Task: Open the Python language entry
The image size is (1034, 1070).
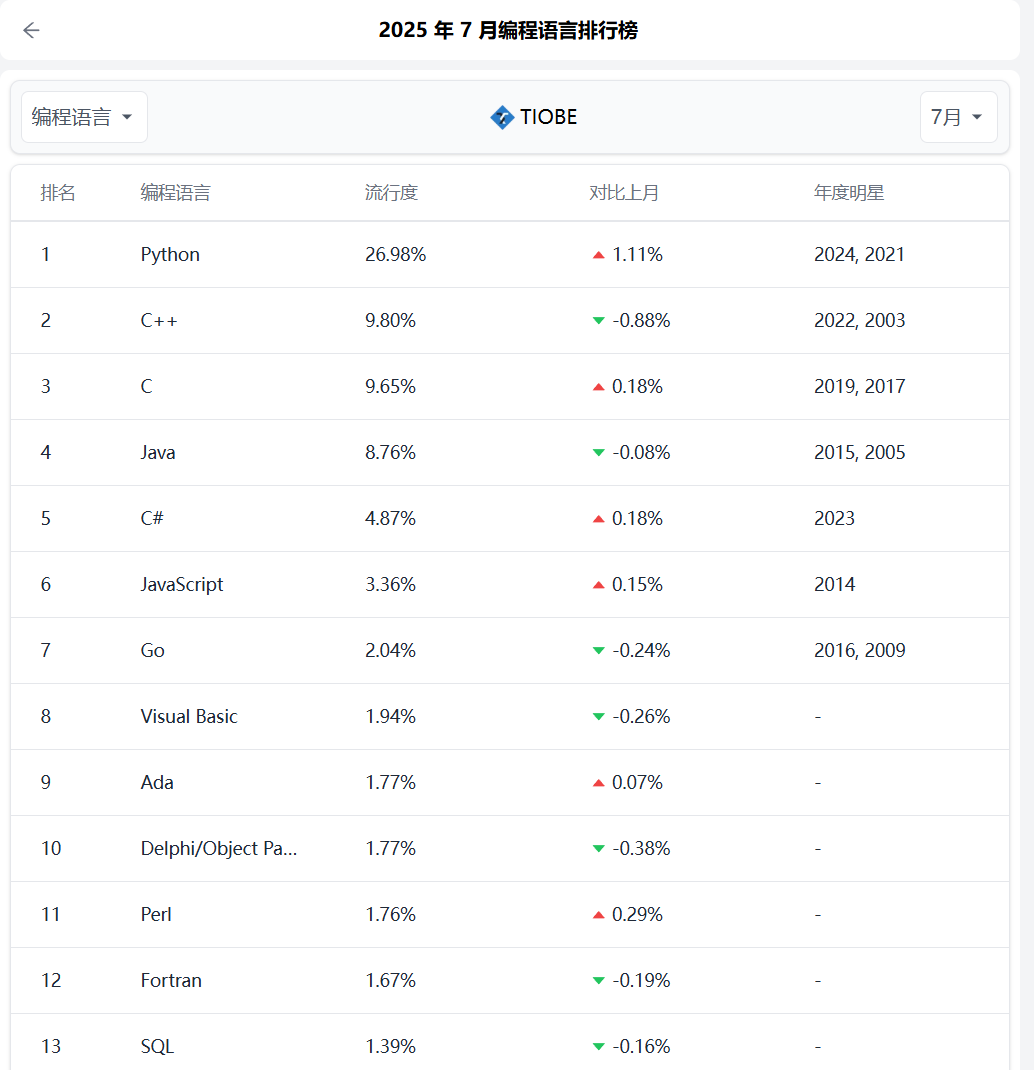Action: click(170, 255)
